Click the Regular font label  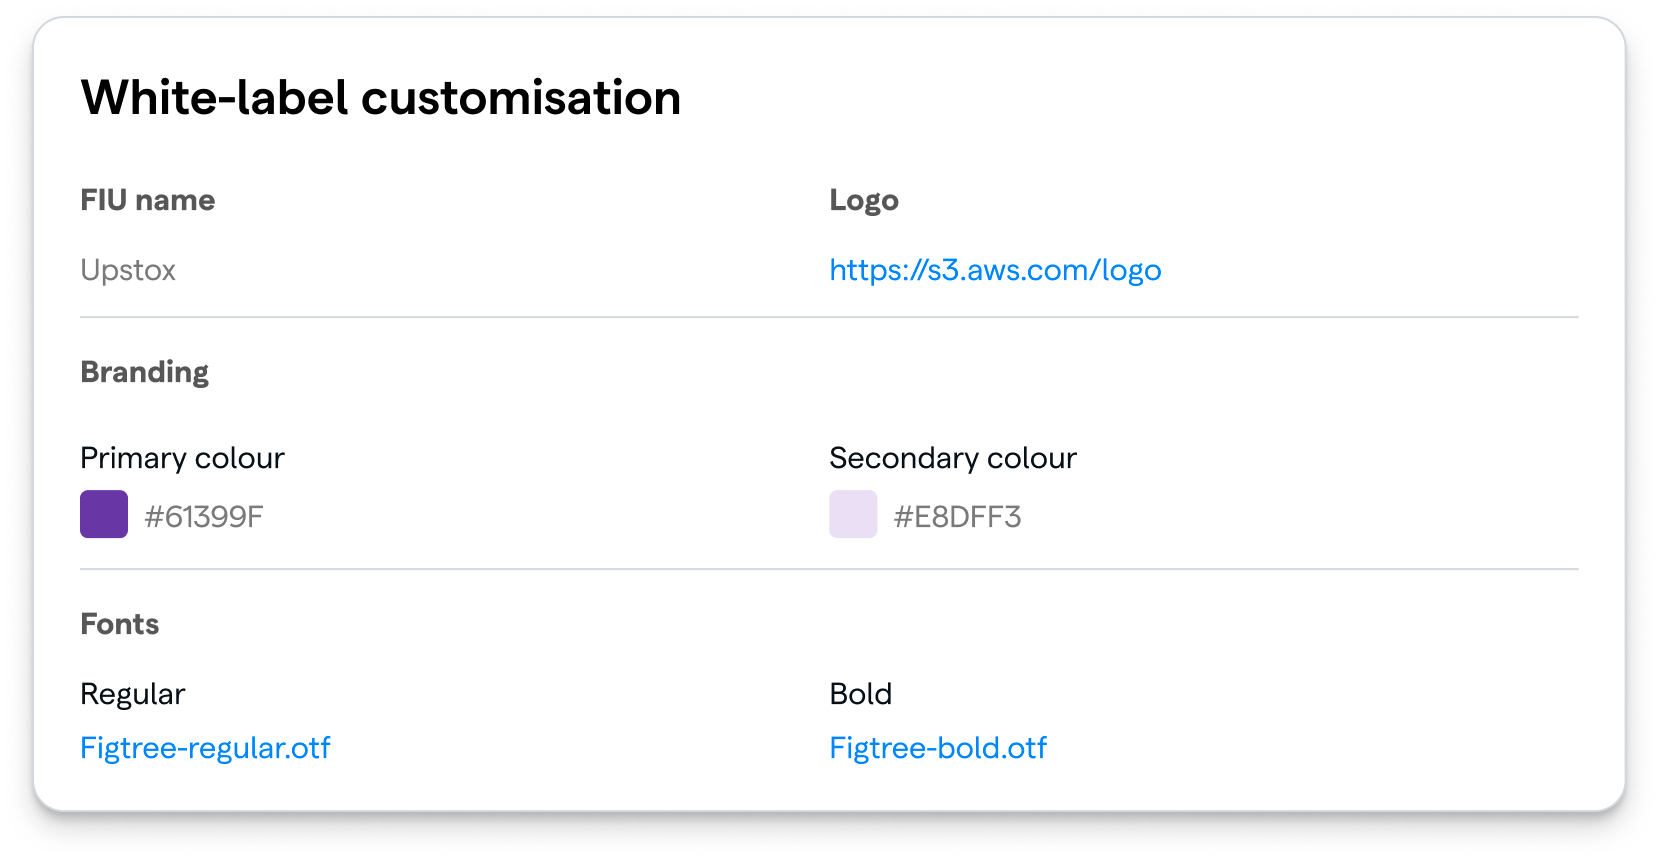[132, 694]
